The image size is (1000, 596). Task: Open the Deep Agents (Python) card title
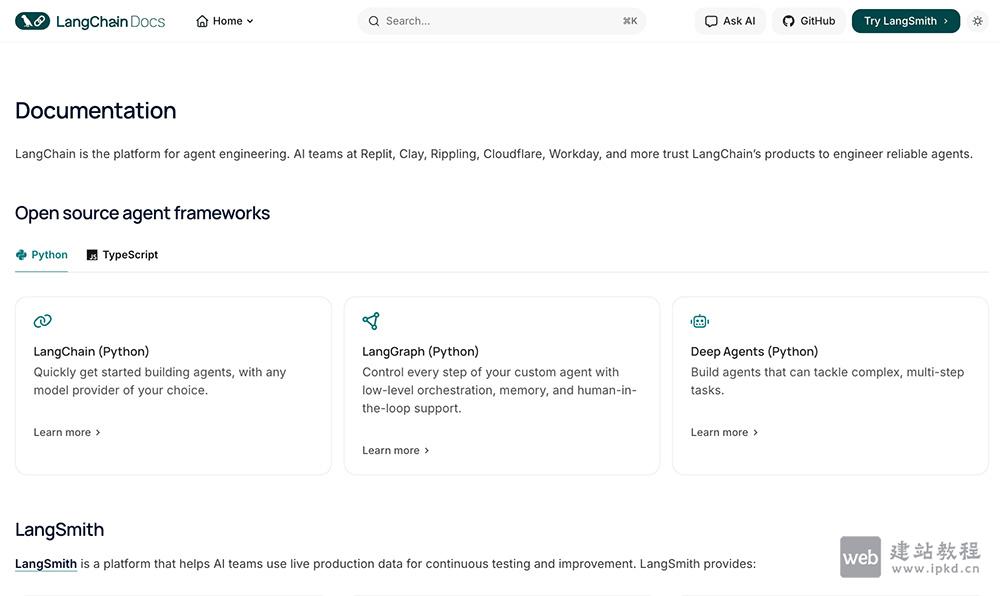coord(754,352)
